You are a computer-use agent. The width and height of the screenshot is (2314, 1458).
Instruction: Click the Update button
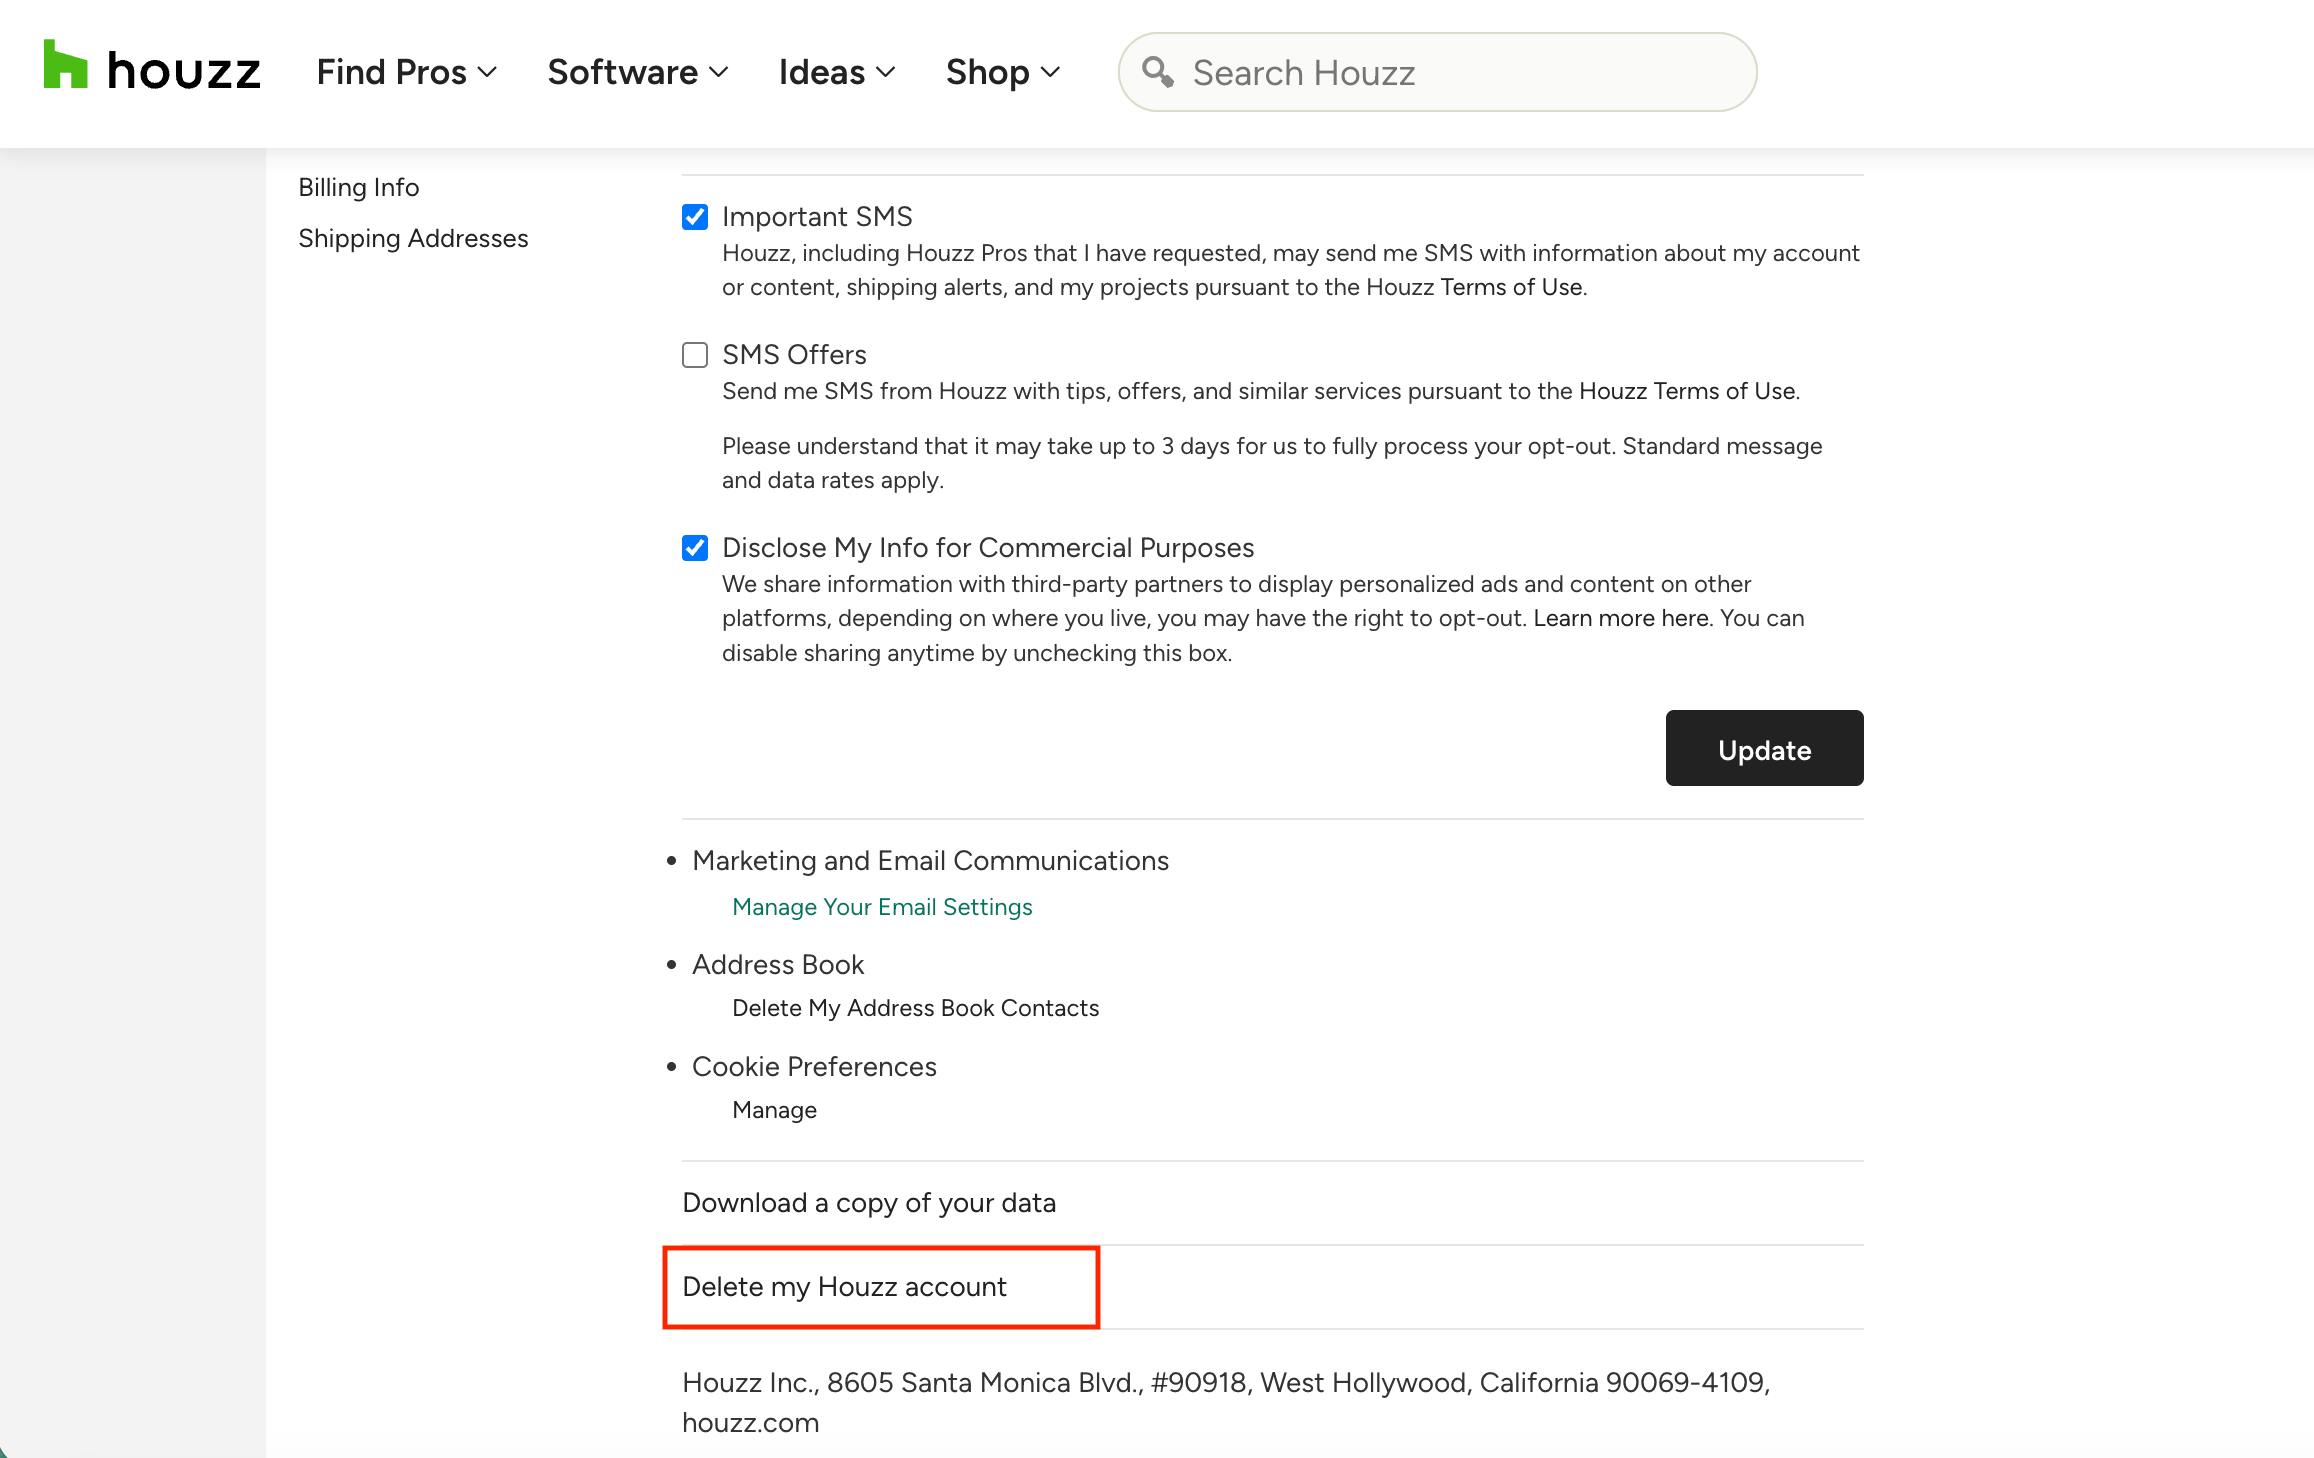[1764, 748]
